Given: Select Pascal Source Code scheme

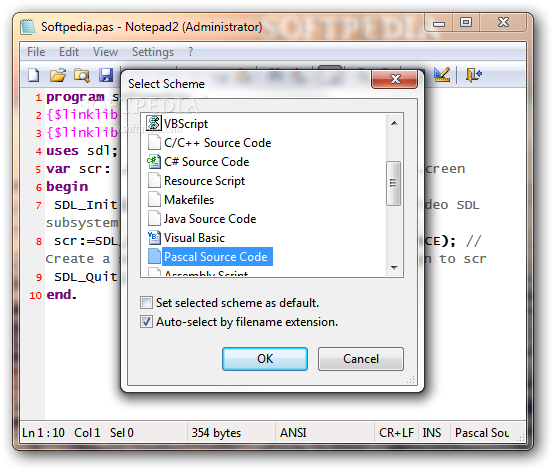Looking at the screenshot, I should click(217, 257).
